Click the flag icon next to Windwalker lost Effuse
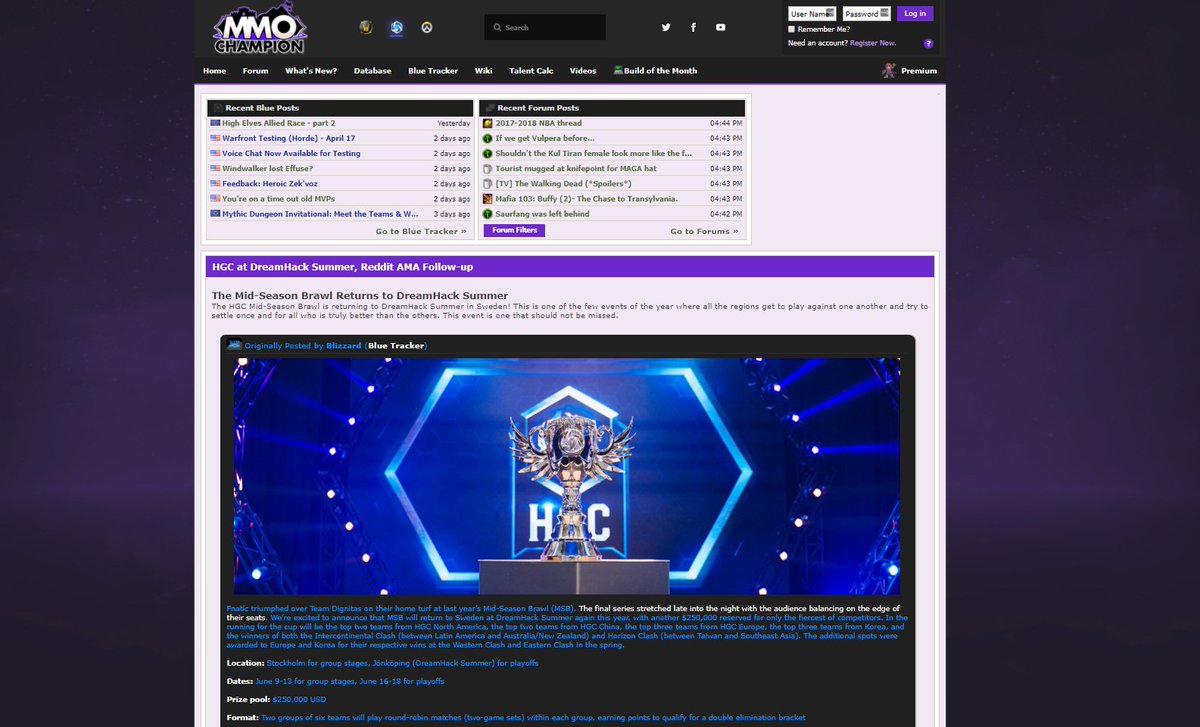 215,168
